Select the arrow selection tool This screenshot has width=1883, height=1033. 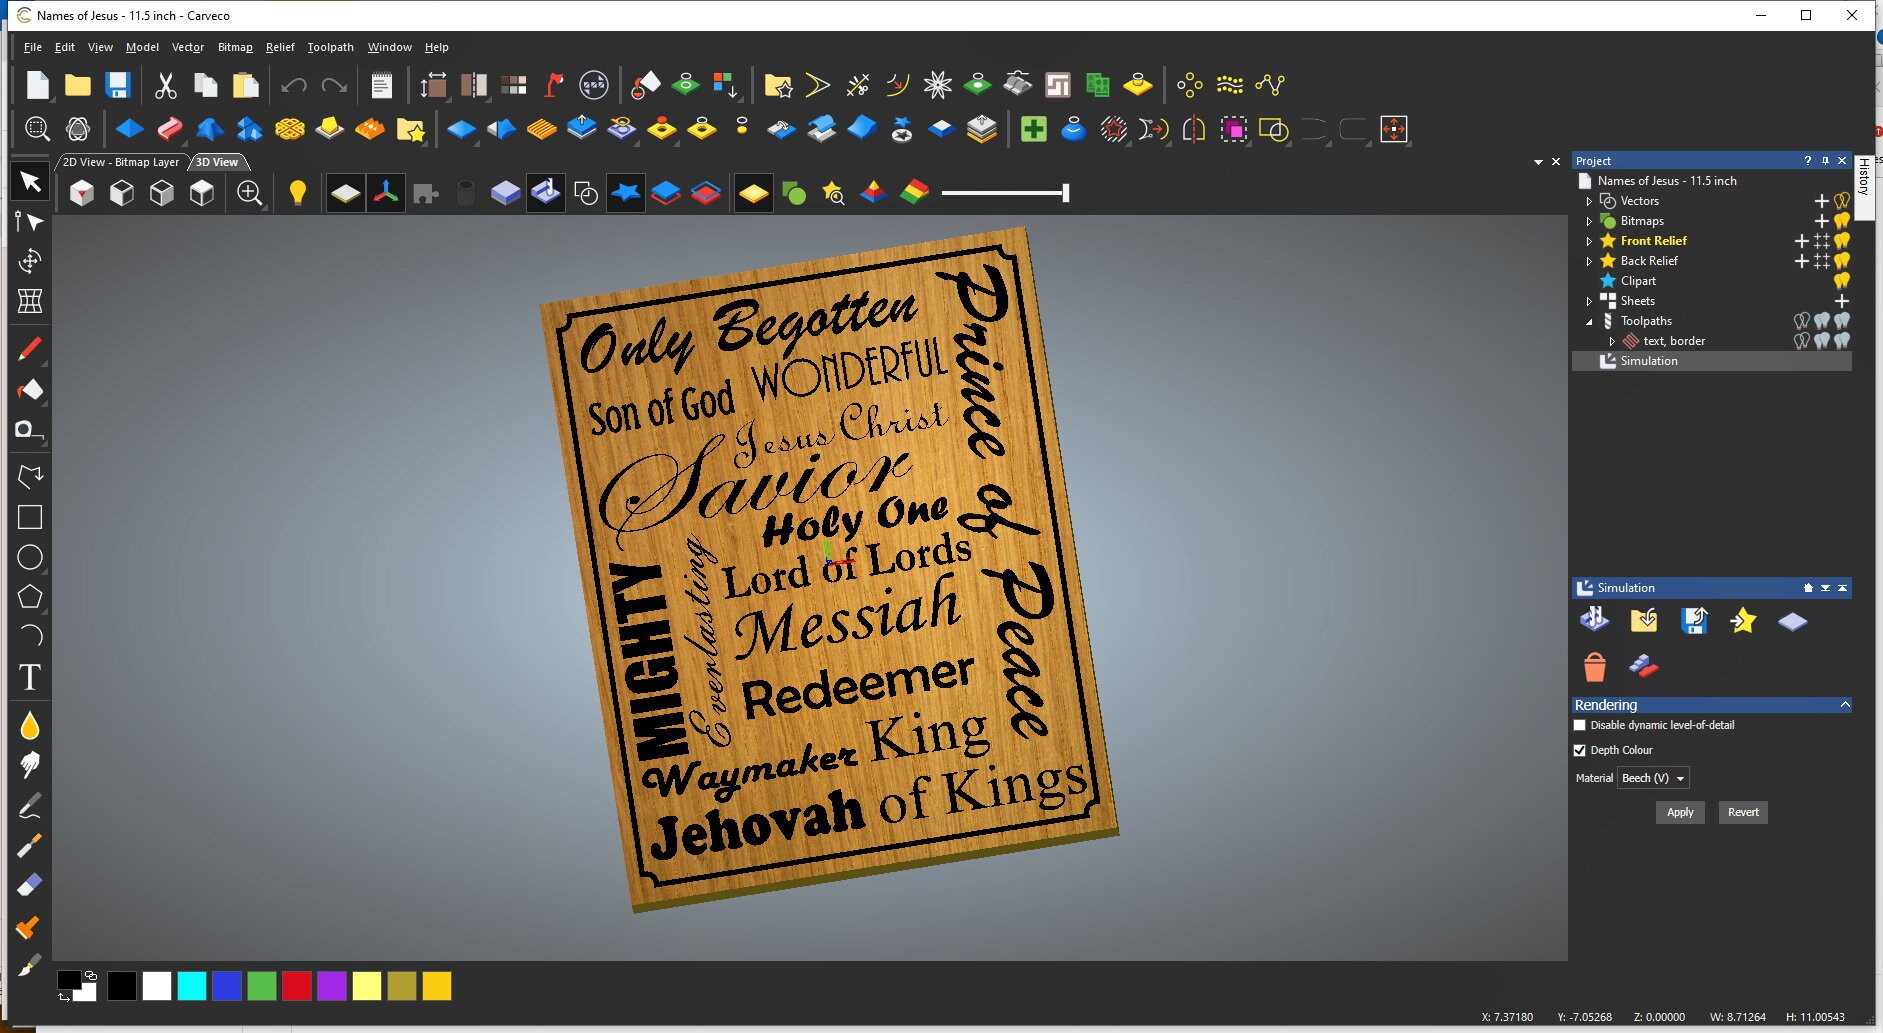point(29,182)
